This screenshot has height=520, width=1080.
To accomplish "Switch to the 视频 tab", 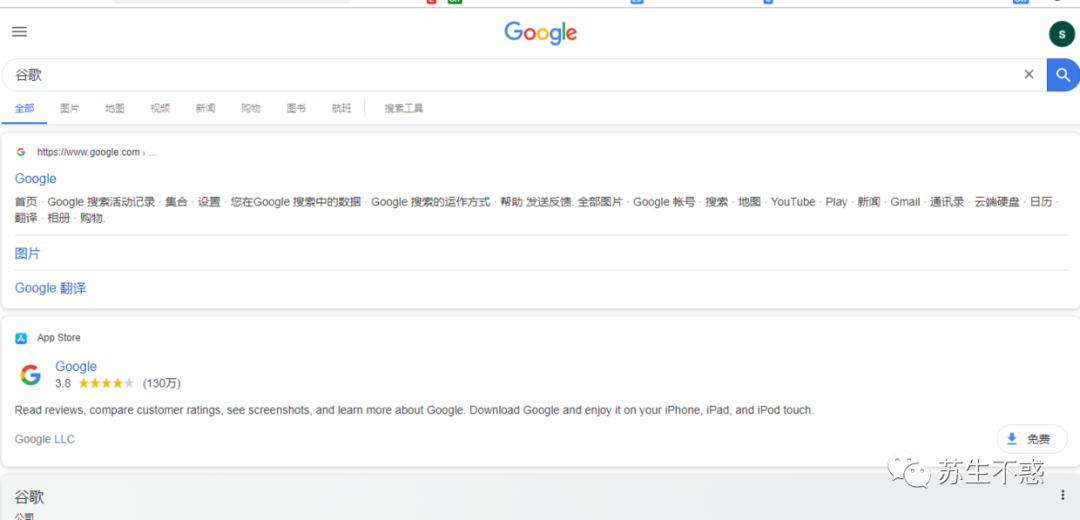I will (x=160, y=108).
